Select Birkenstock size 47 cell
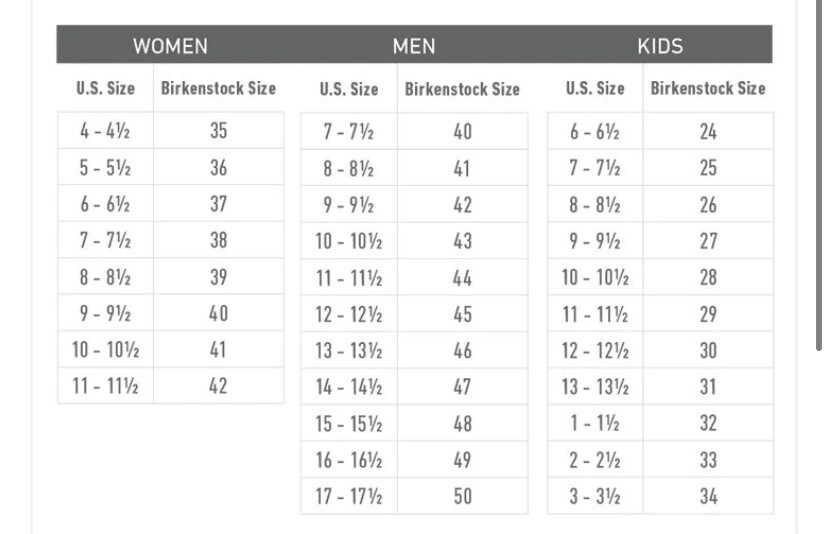The height and width of the screenshot is (534, 828). 462,387
